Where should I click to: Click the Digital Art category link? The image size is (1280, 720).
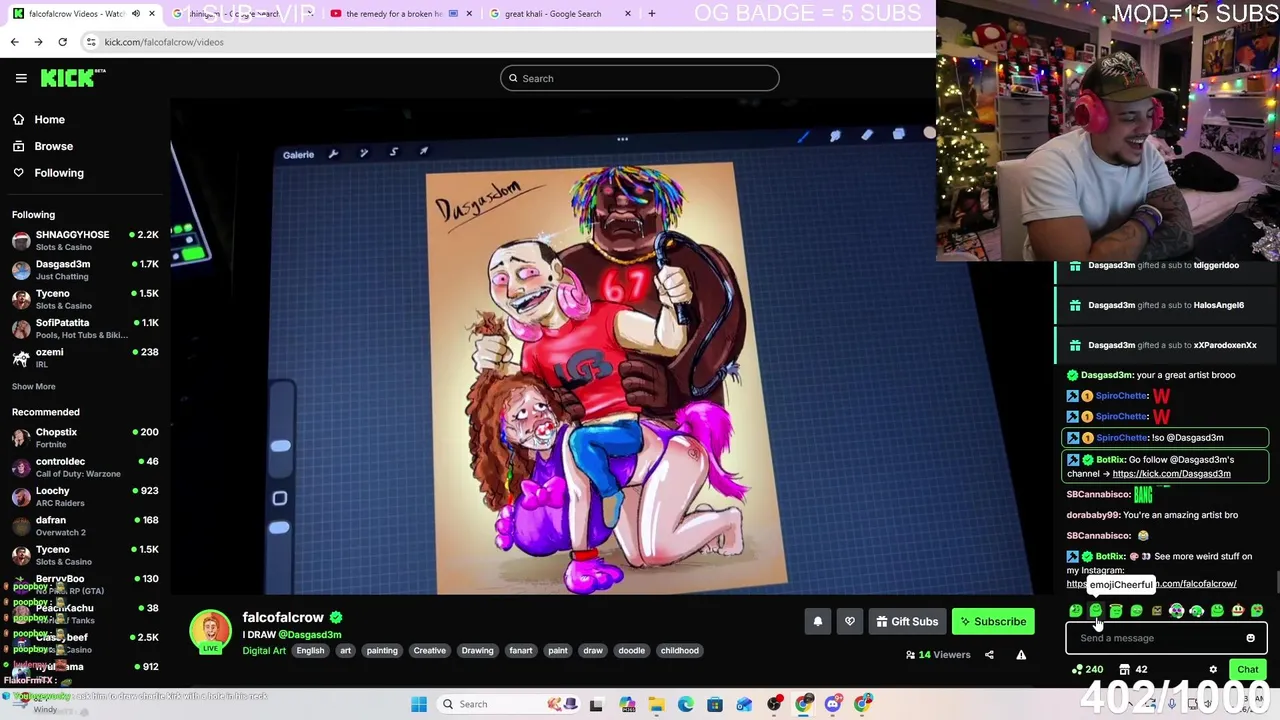click(264, 651)
